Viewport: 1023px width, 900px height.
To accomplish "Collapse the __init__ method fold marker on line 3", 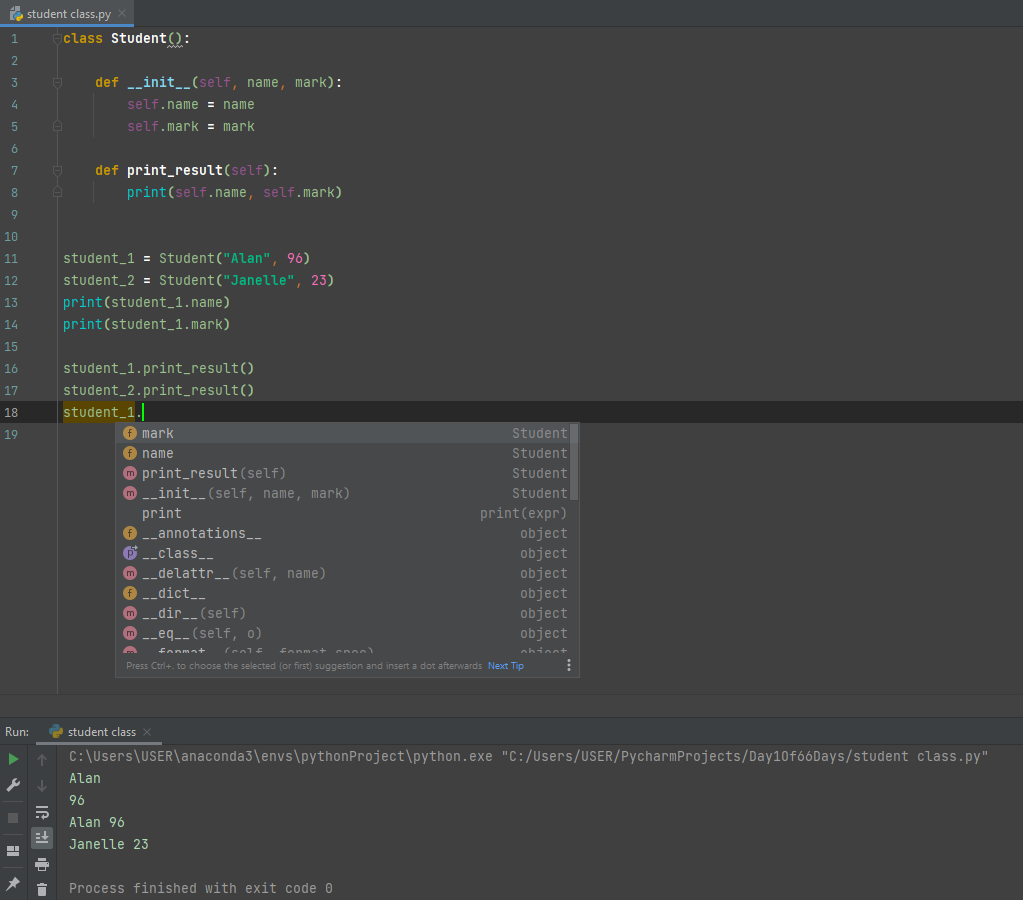I will pos(57,83).
